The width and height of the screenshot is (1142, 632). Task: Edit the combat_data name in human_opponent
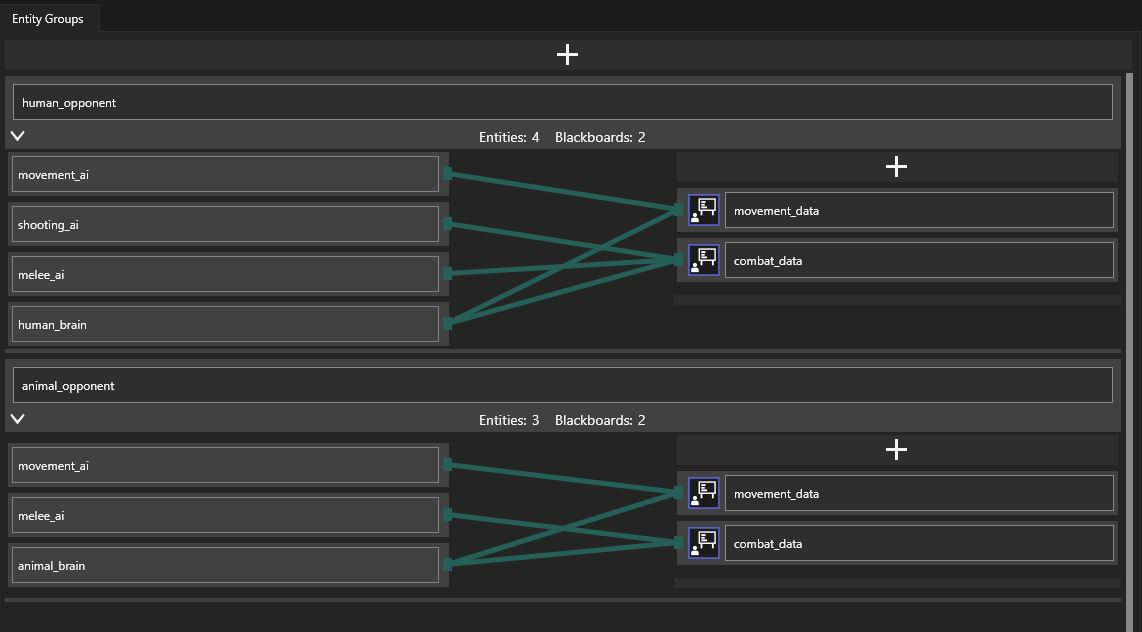point(918,260)
